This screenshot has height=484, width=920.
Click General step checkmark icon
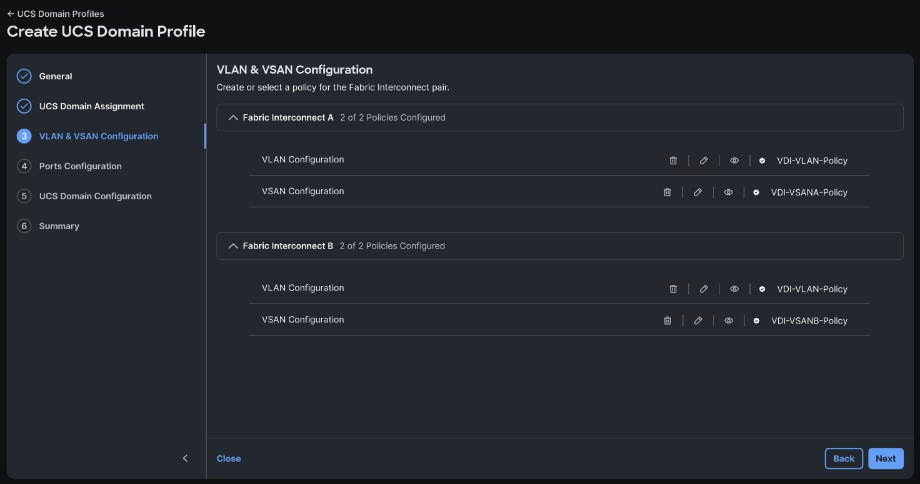[x=24, y=76]
